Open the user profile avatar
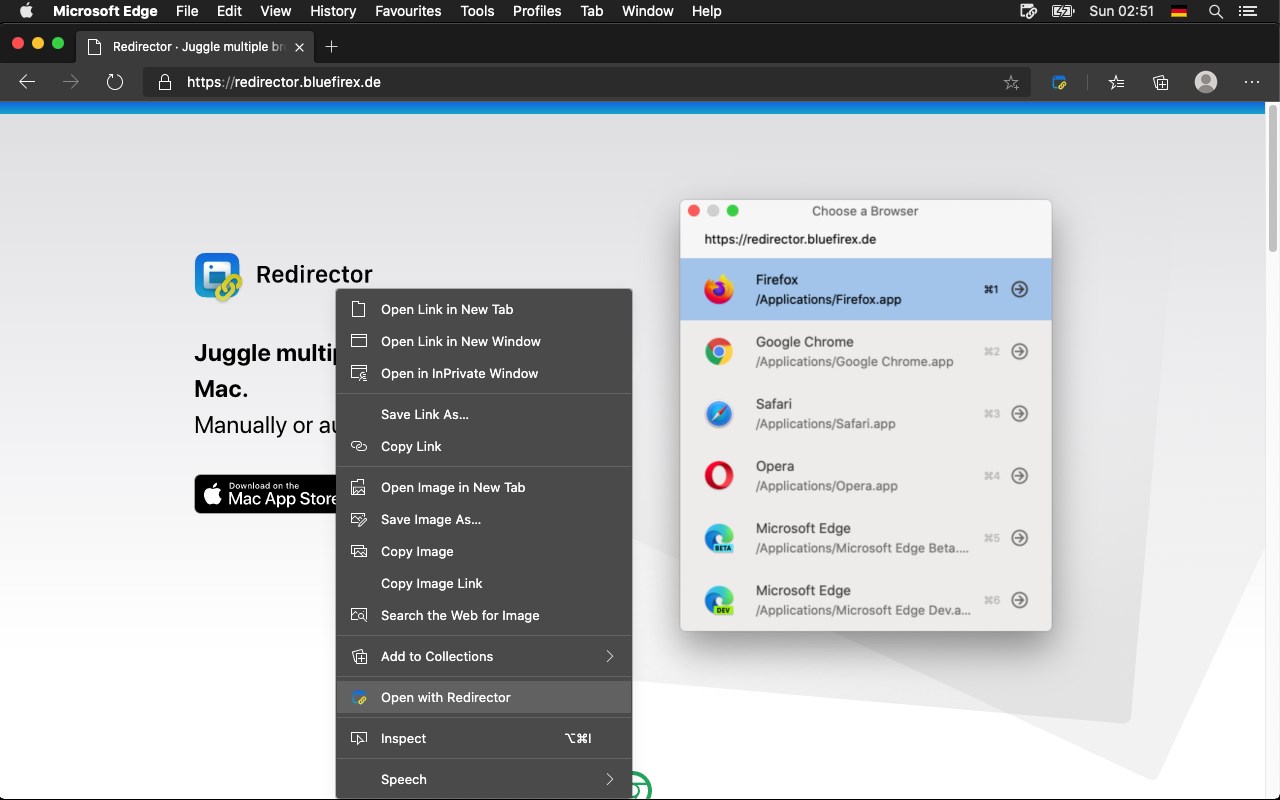 [x=1206, y=82]
